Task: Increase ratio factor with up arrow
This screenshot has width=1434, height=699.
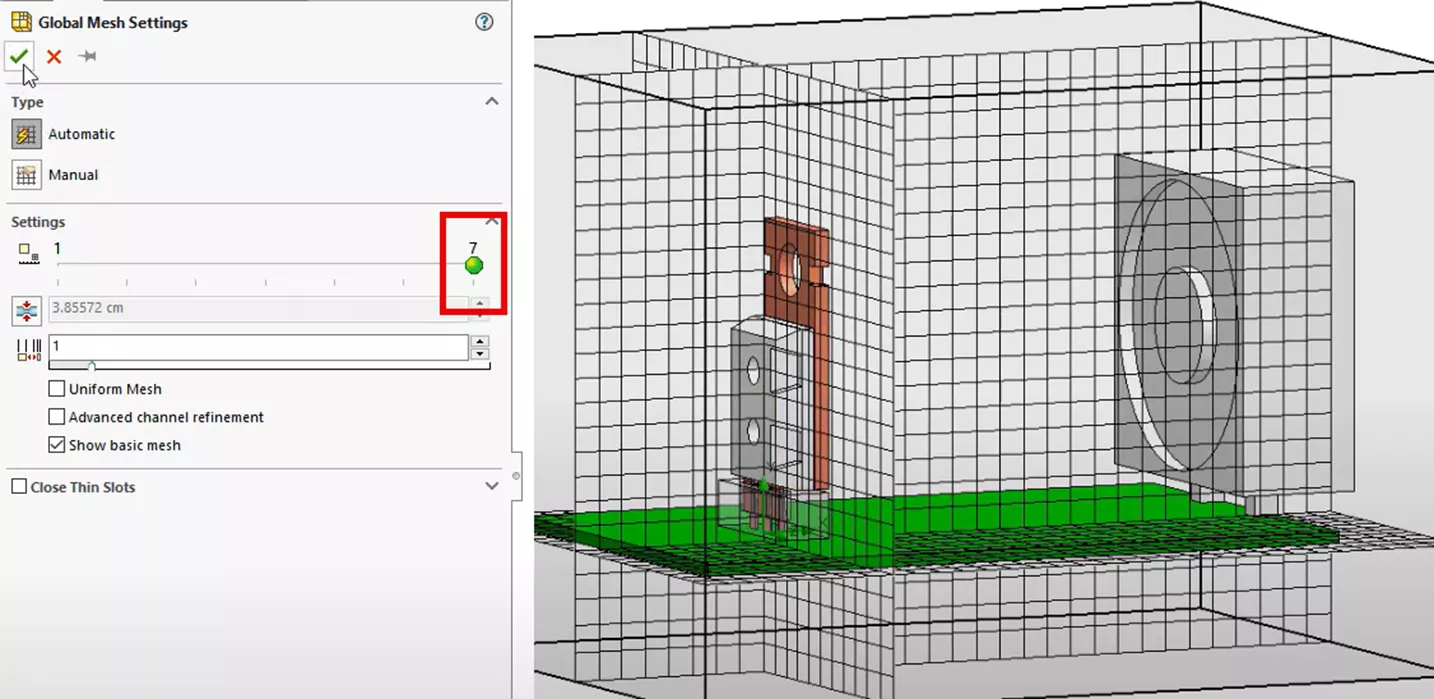Action: (x=480, y=341)
